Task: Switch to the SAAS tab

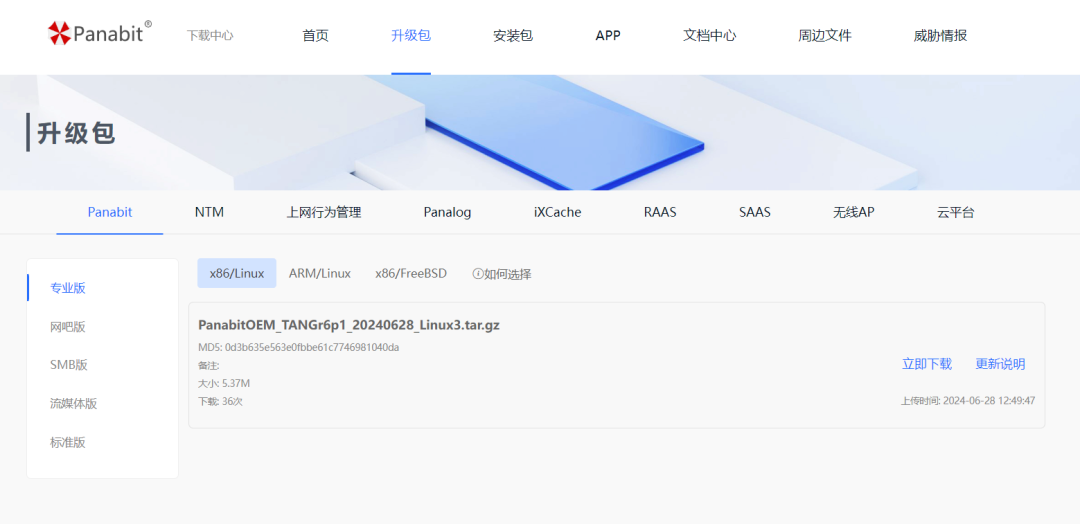Action: point(755,212)
